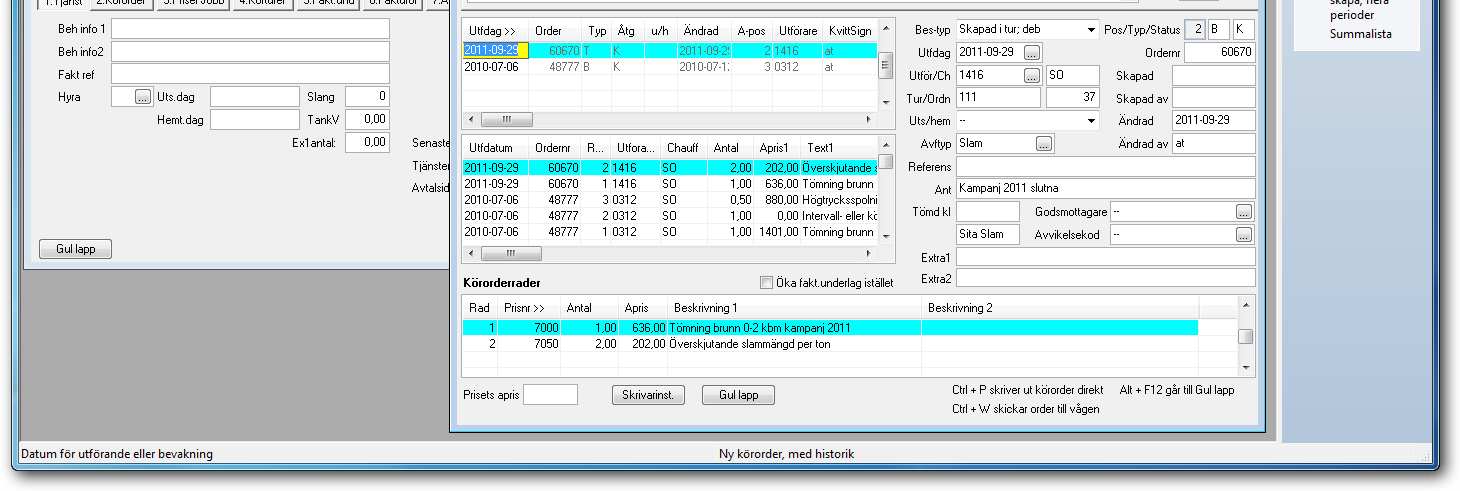Open the Avvikelsekod browse button
The width and height of the screenshot is (1460, 491).
click(x=1244, y=235)
